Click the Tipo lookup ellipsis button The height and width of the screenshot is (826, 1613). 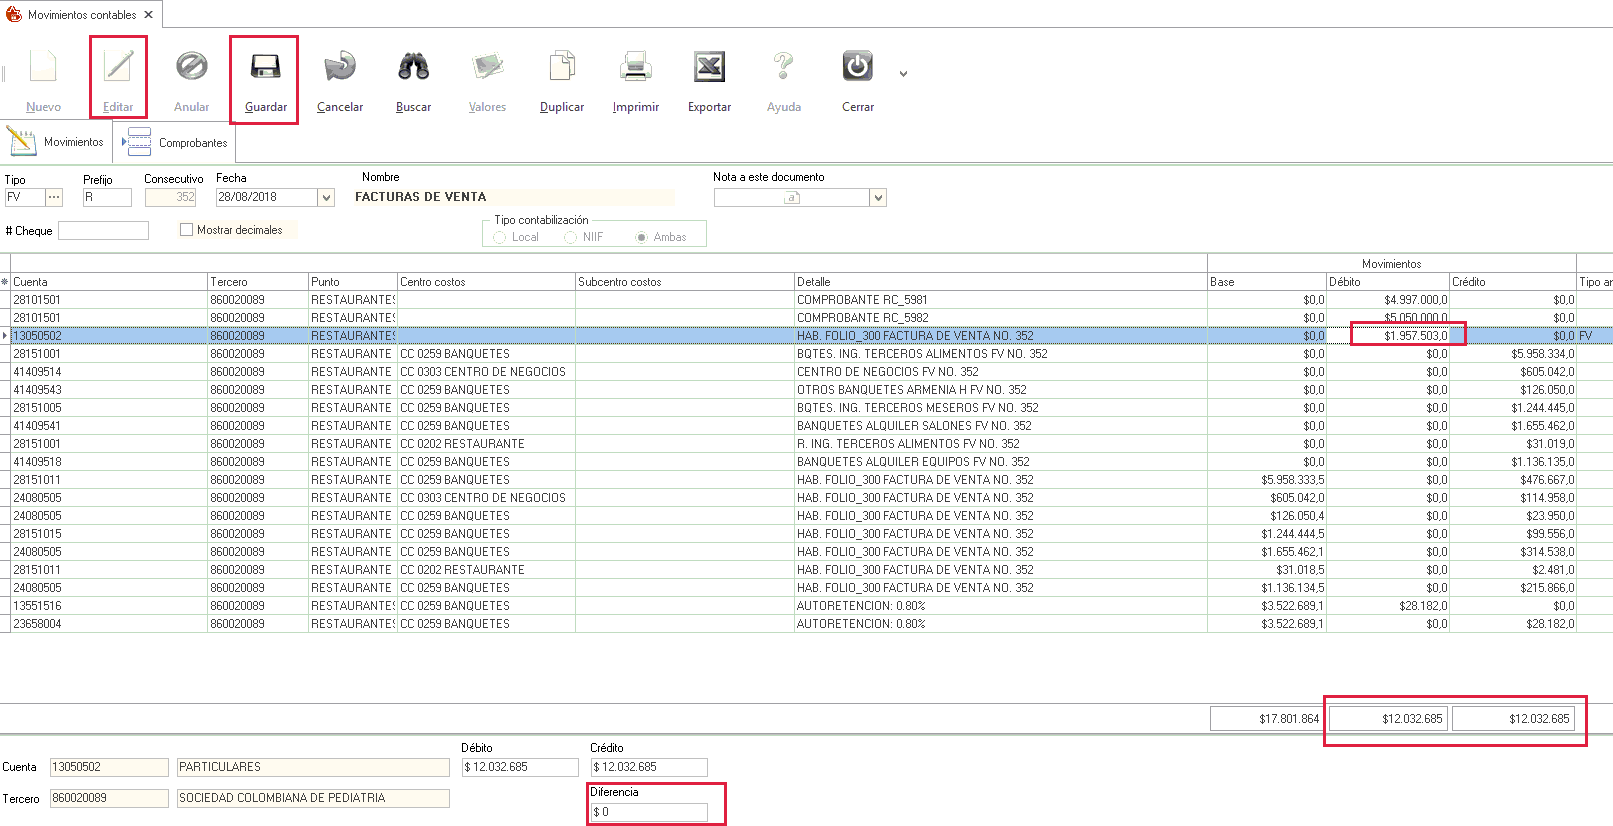pos(54,198)
